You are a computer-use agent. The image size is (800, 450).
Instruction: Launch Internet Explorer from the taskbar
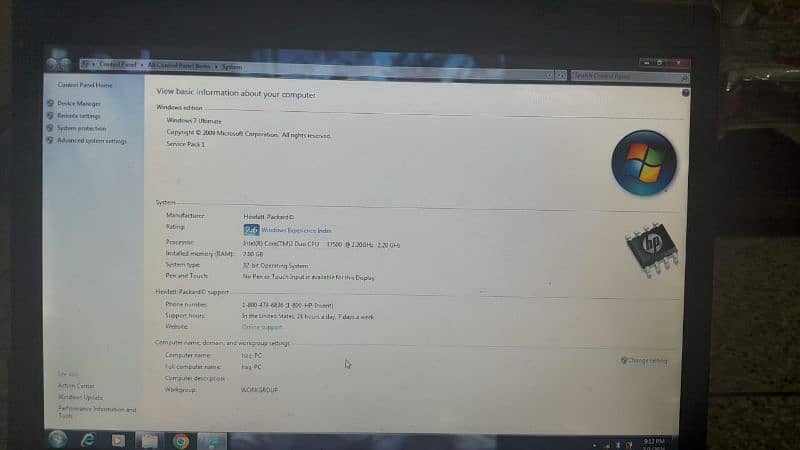click(87, 439)
